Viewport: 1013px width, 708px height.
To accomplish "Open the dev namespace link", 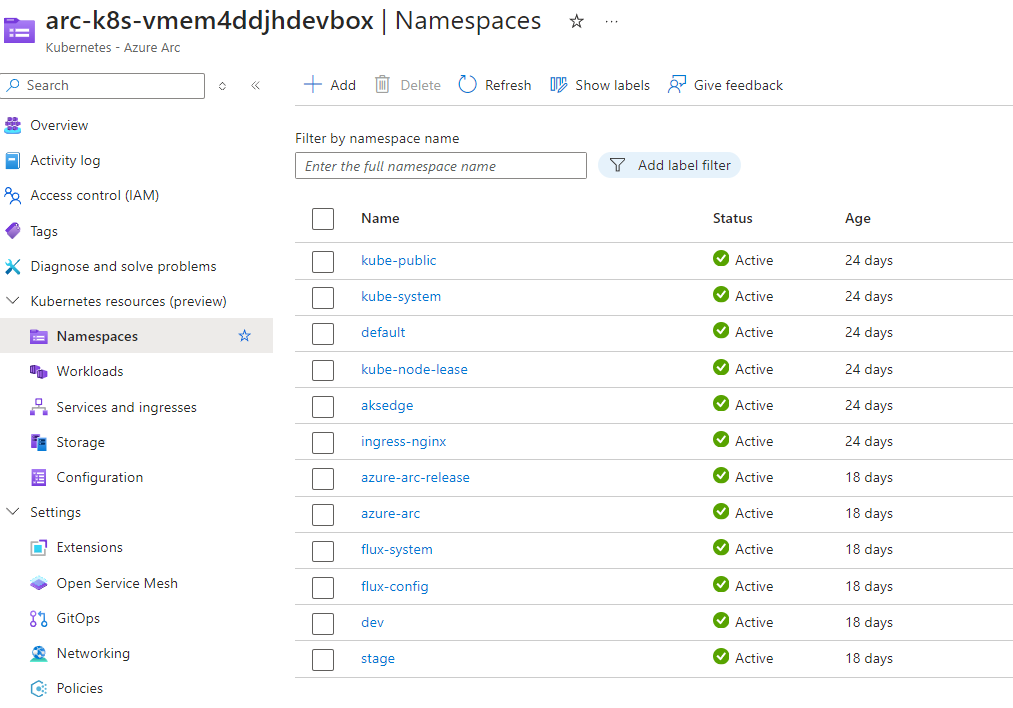I will pyautogui.click(x=372, y=623).
